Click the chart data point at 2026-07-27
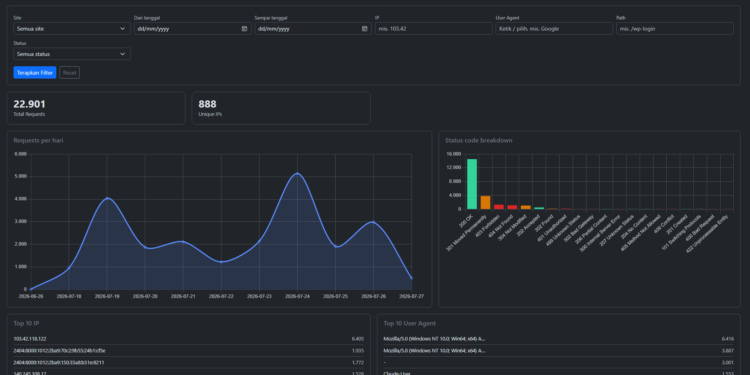This screenshot has width=750, height=375. coord(411,278)
